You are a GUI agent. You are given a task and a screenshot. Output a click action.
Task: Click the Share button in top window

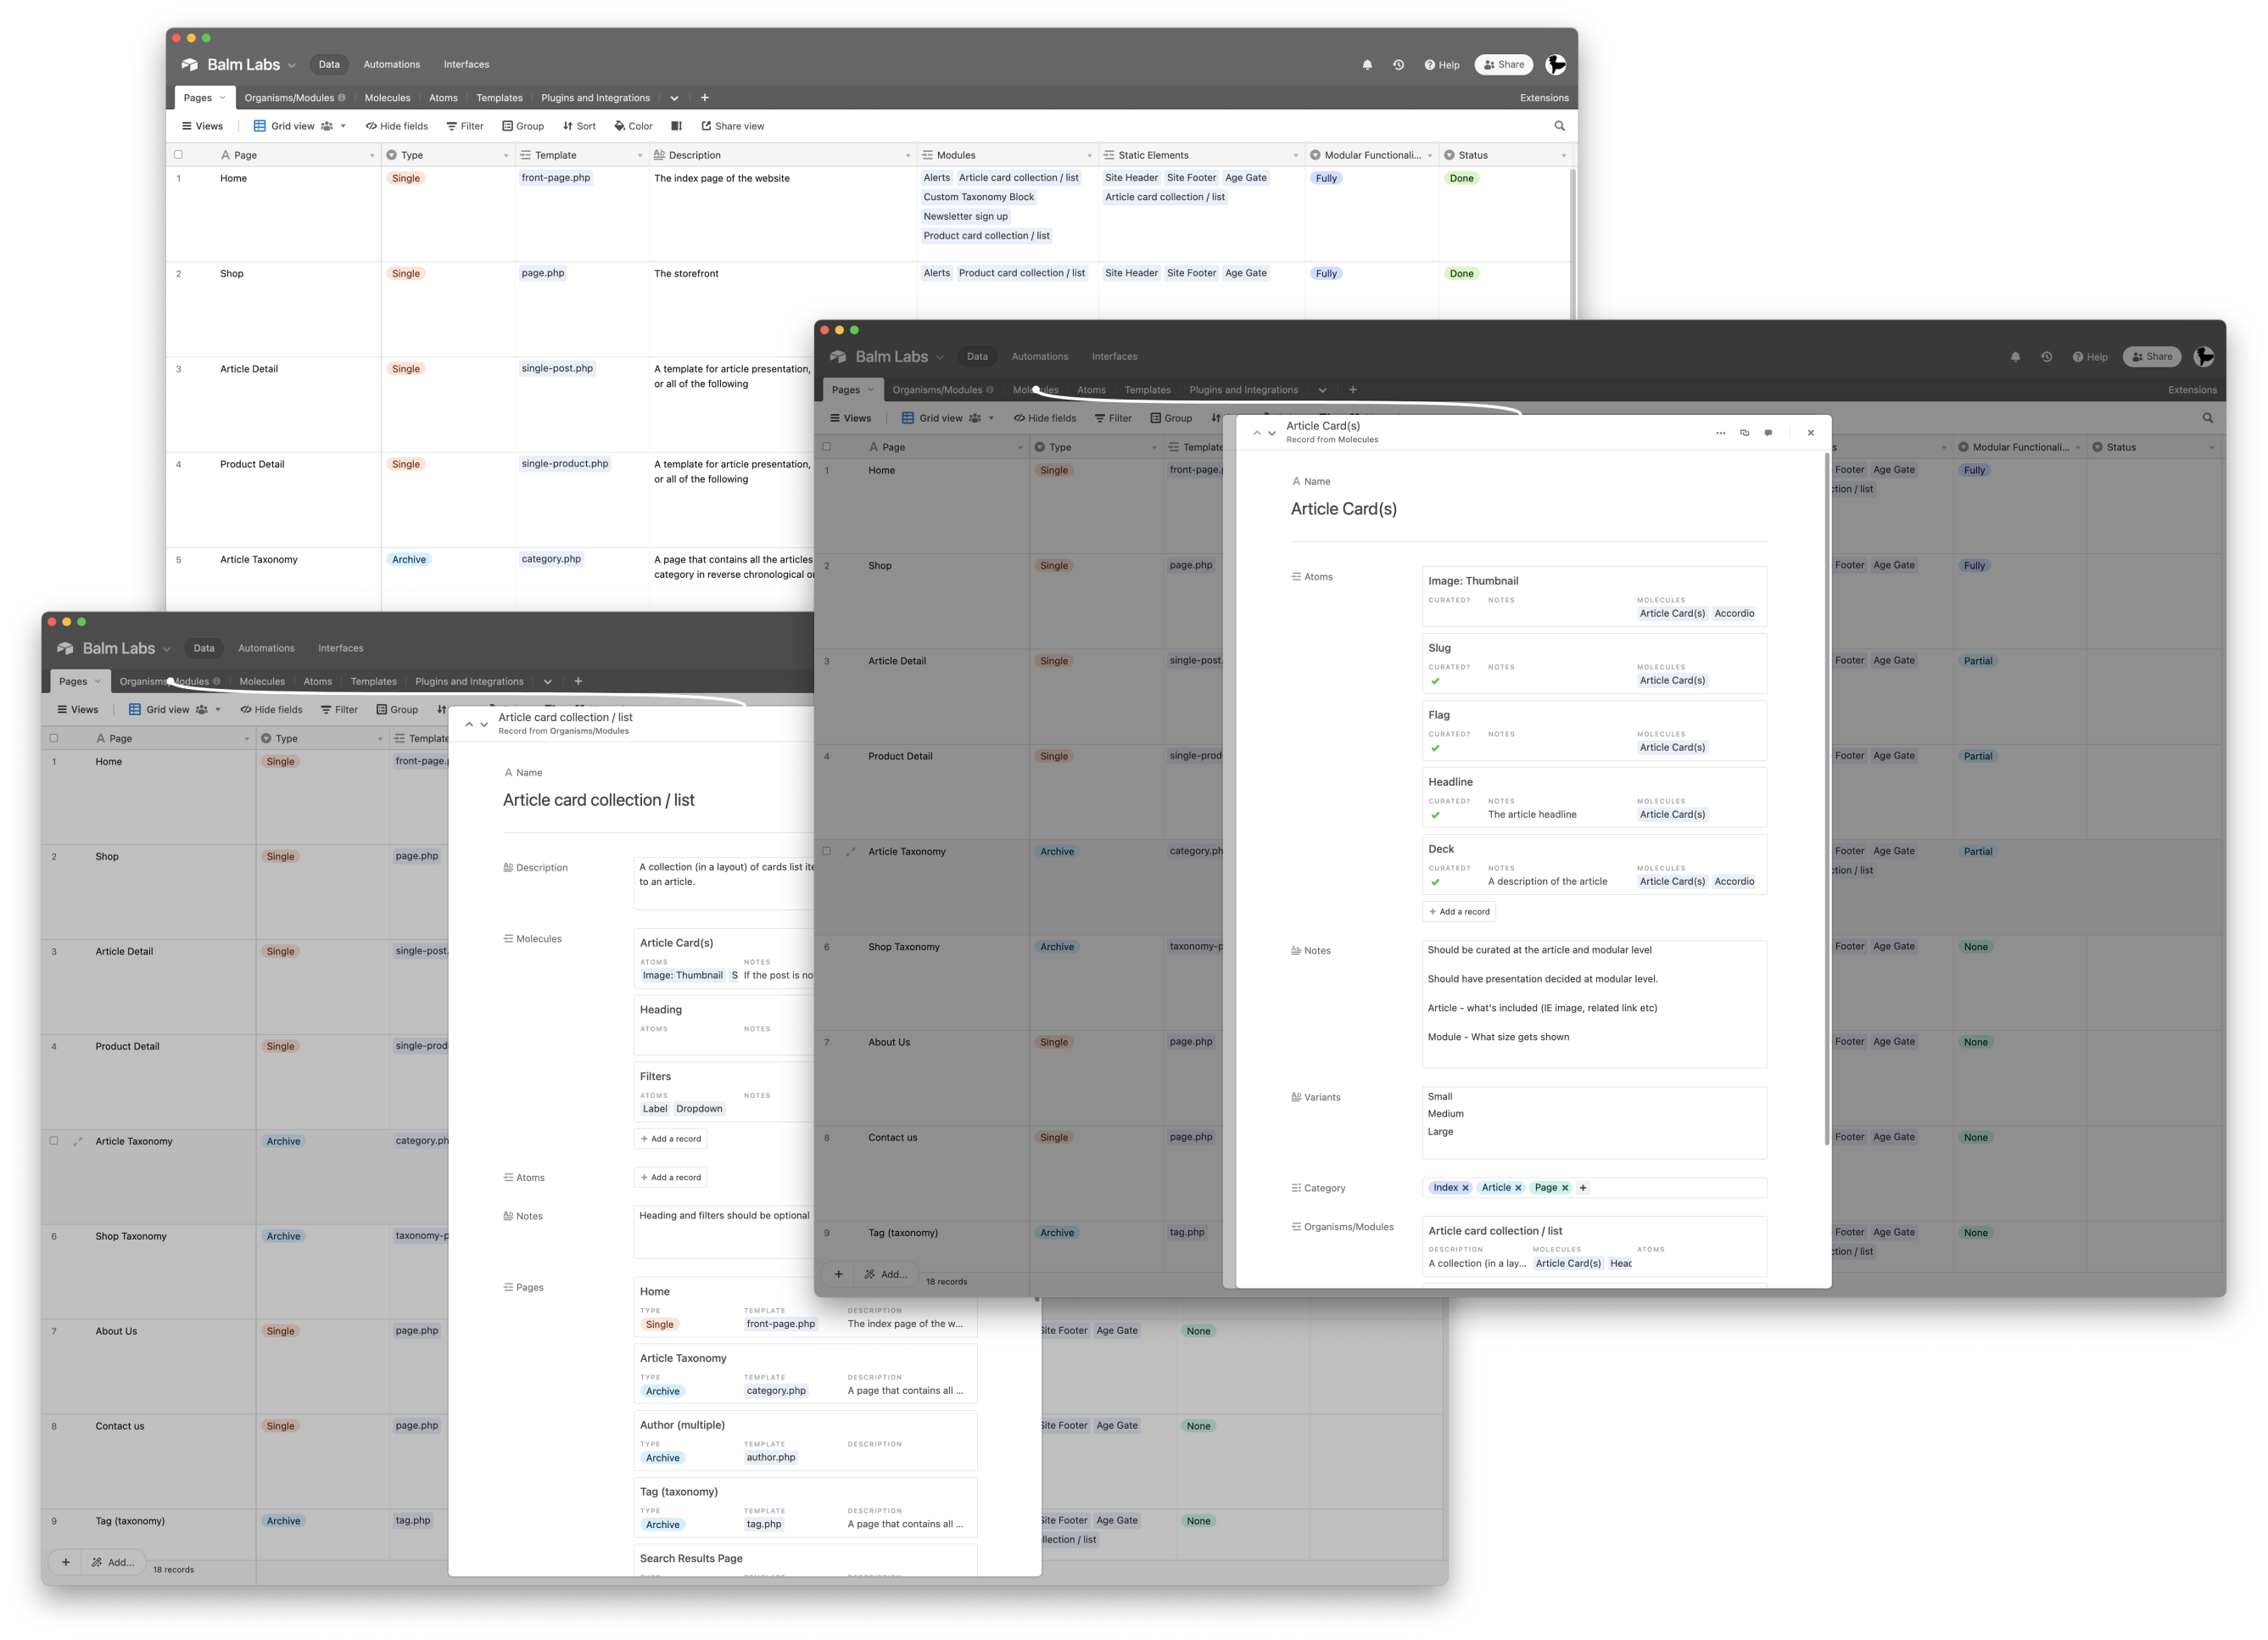pos(1504,65)
